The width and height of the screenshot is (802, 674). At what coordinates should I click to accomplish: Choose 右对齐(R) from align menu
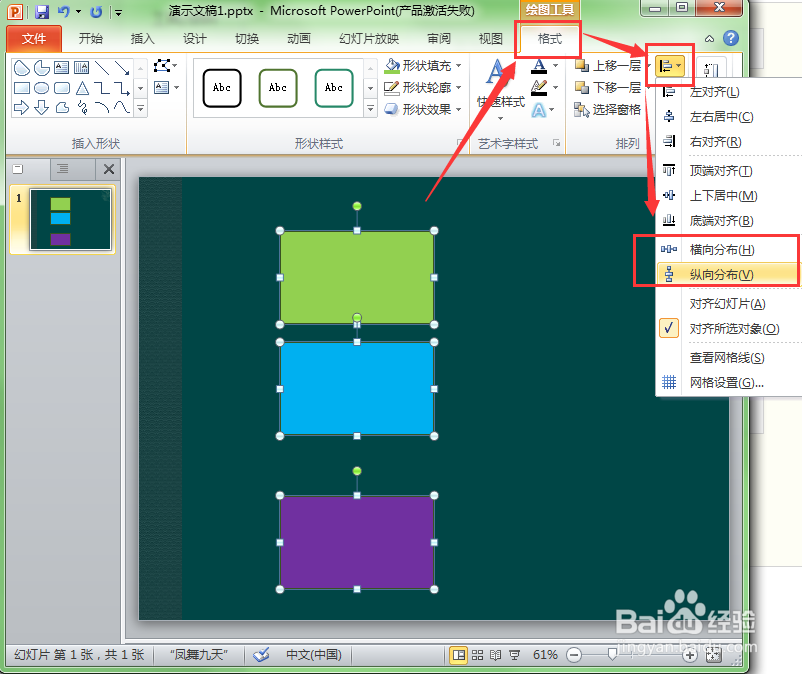pyautogui.click(x=728, y=142)
